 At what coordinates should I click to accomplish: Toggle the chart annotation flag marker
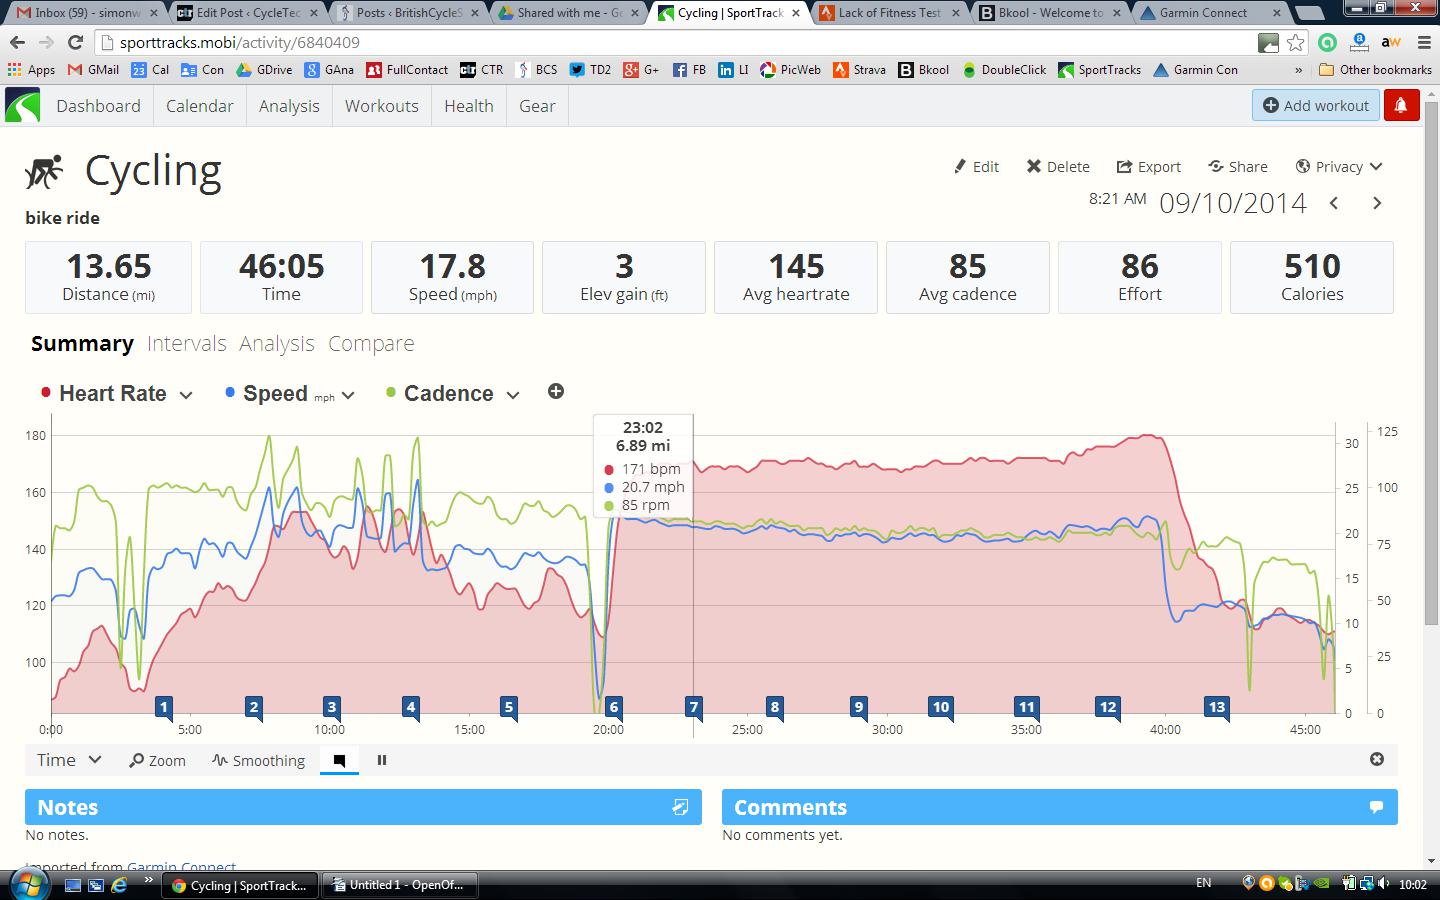click(x=338, y=760)
